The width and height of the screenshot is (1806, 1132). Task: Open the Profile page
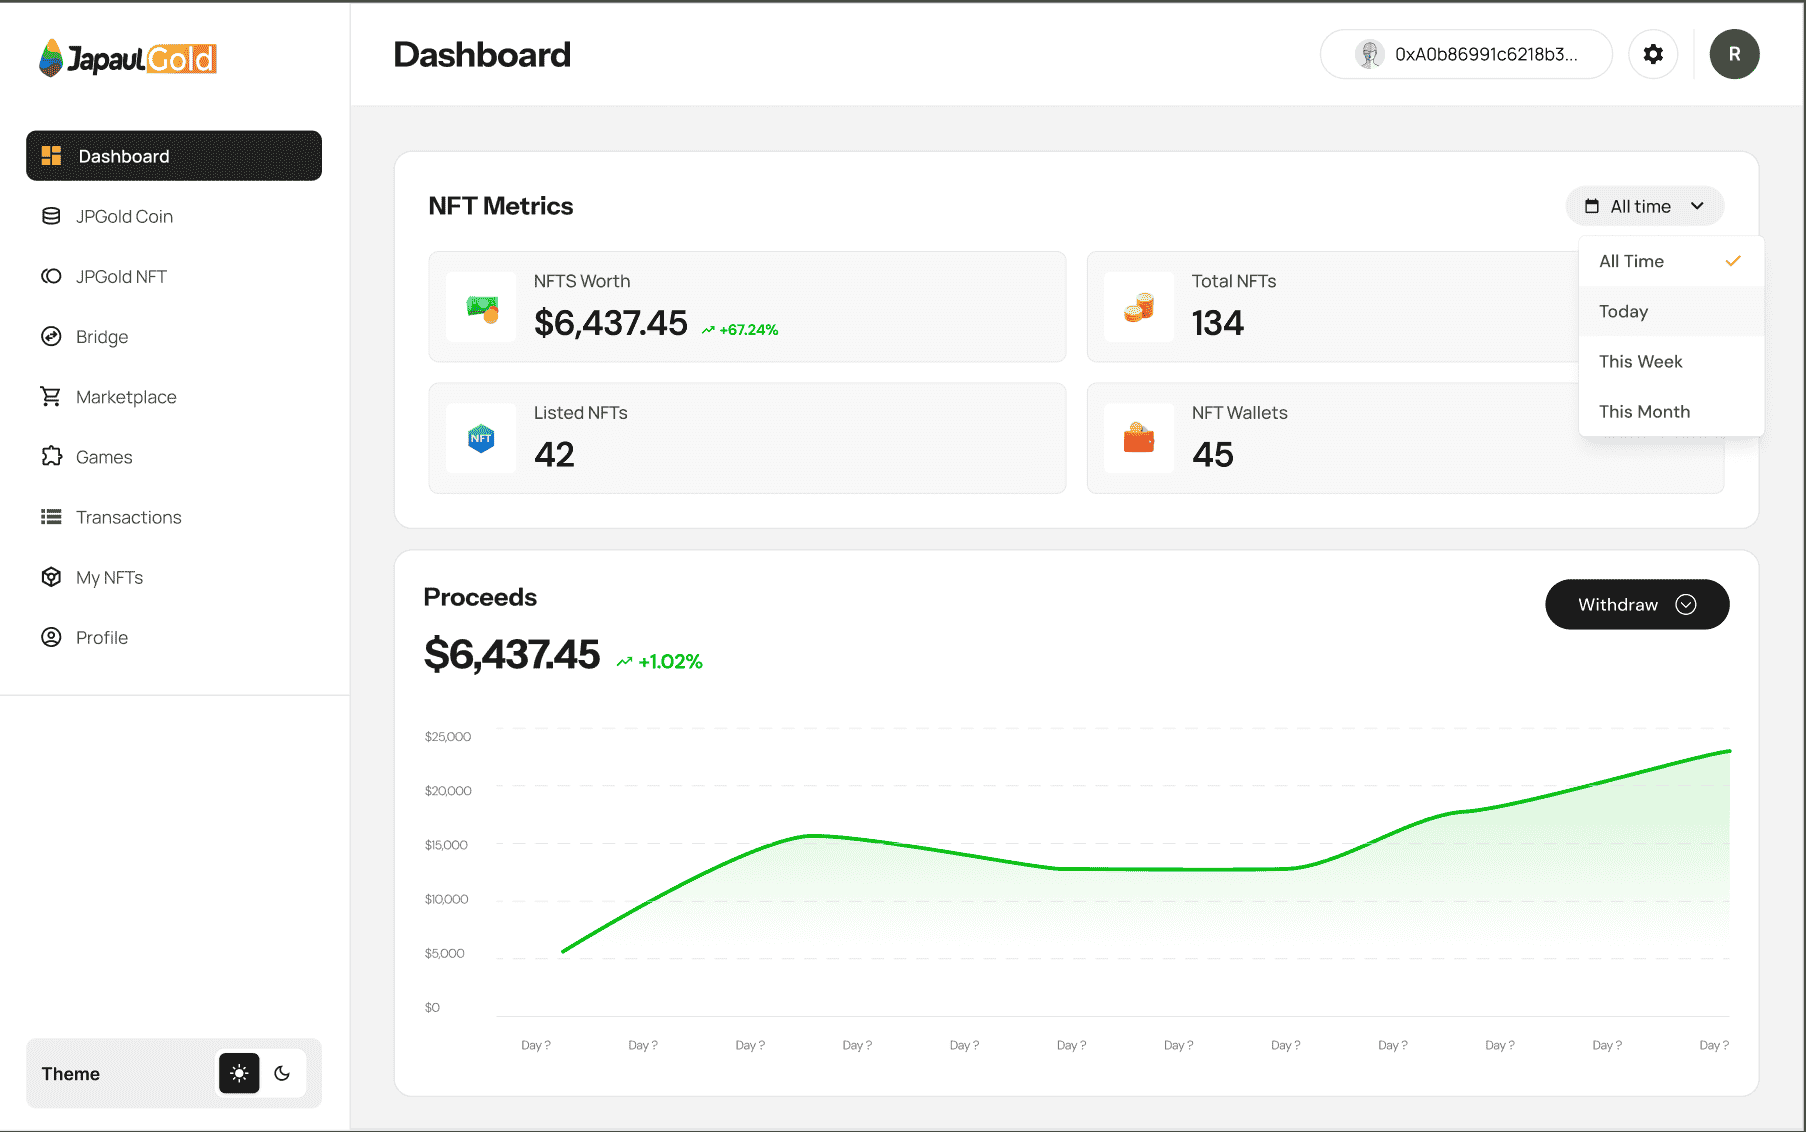(x=174, y=637)
